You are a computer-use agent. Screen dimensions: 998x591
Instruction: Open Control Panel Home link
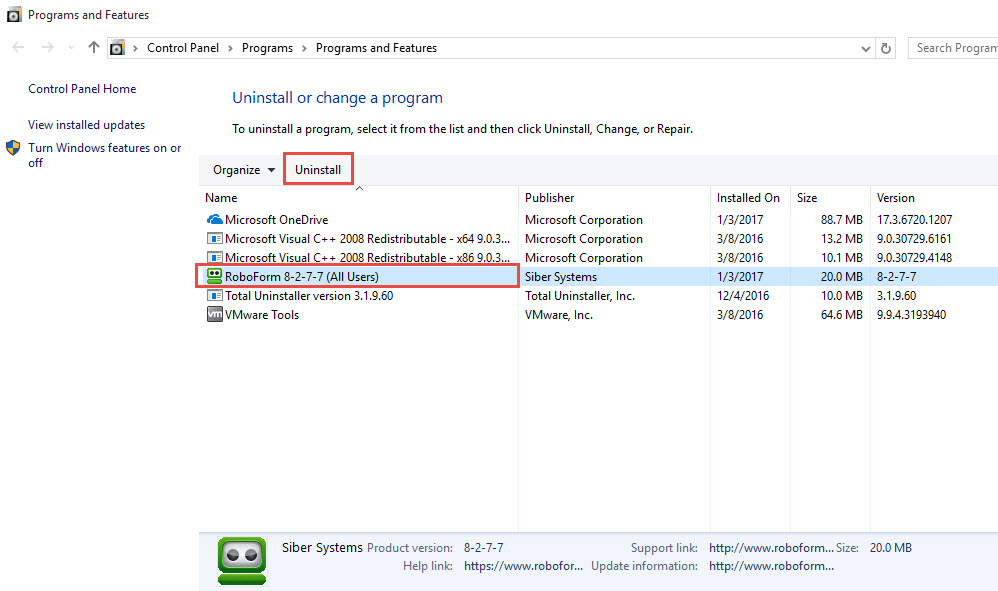coord(82,89)
